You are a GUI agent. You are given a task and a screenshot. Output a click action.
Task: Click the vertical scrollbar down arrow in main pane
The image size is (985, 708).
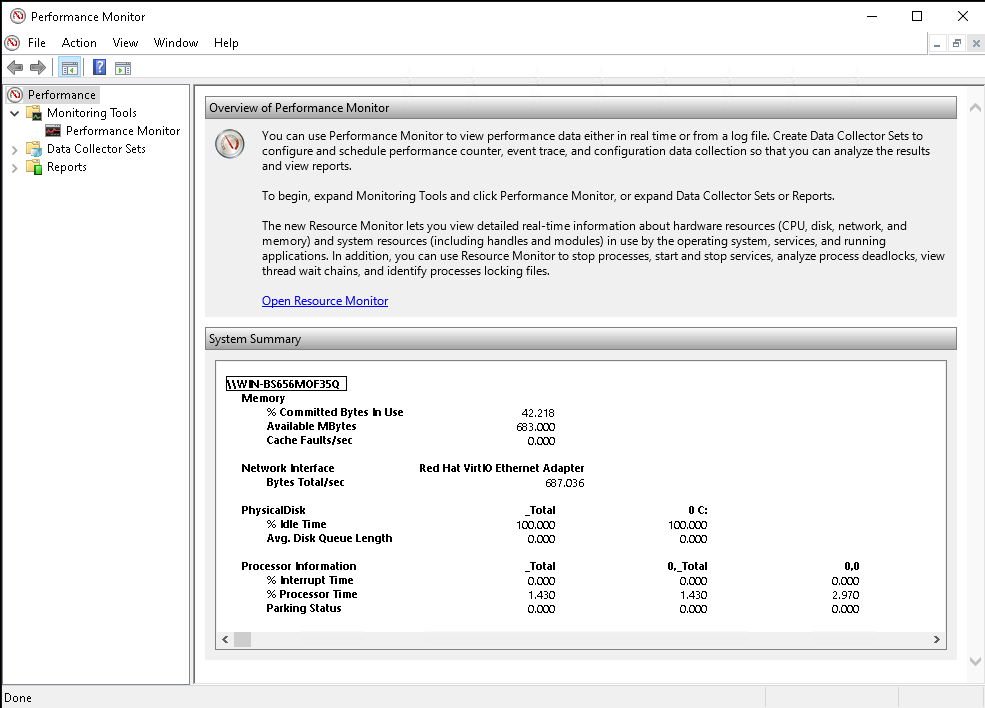975,662
